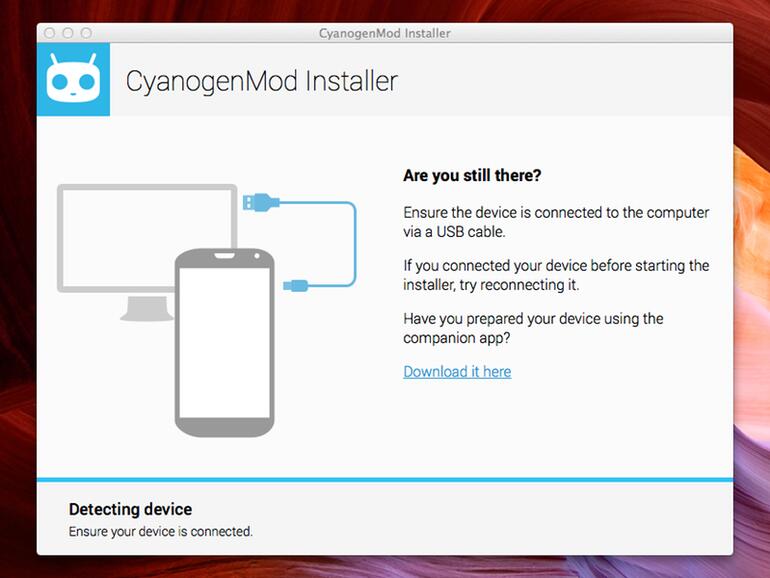The height and width of the screenshot is (578, 770).
Task: Click the paragraph about reconnecting device
Action: [556, 275]
